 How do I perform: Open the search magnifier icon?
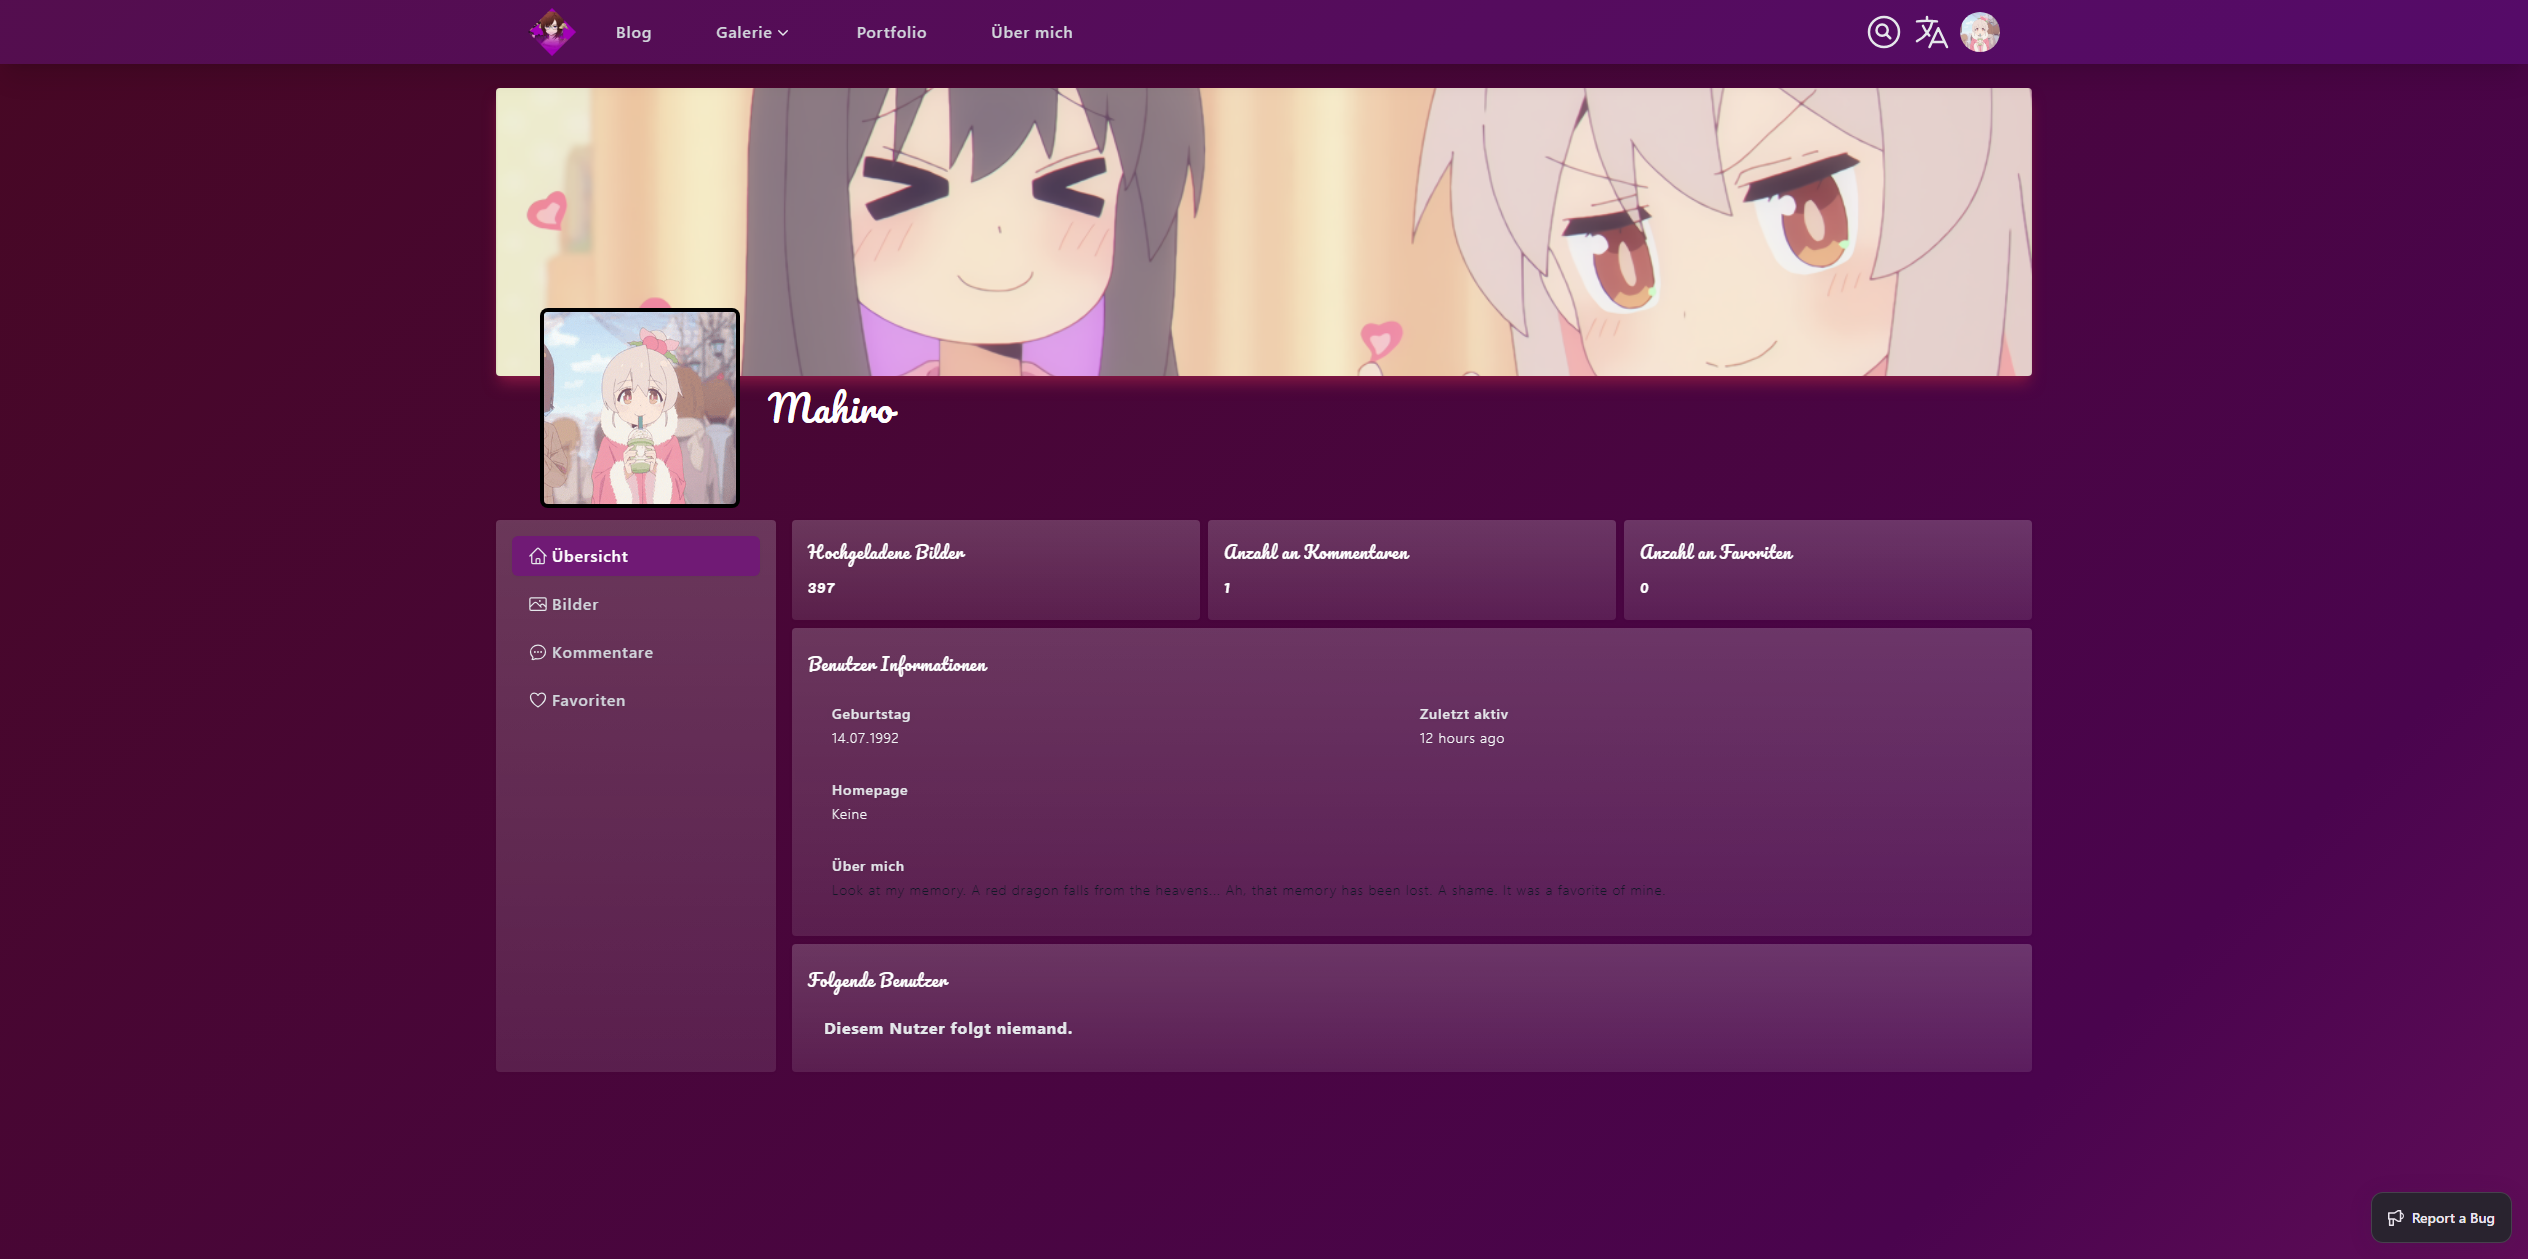click(1883, 32)
